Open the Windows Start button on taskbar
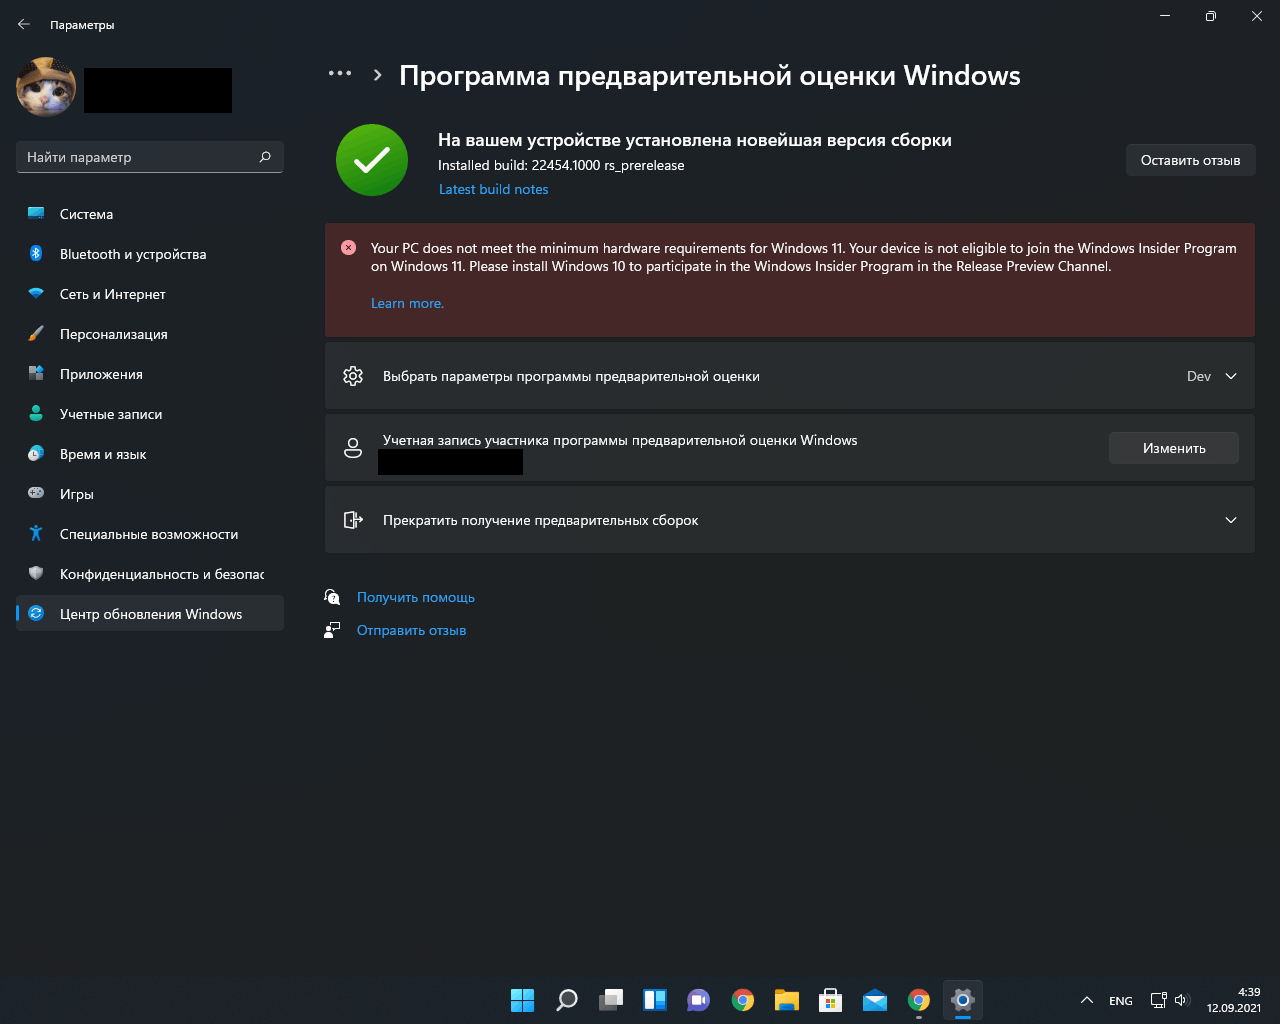The width and height of the screenshot is (1280, 1024). click(522, 1000)
